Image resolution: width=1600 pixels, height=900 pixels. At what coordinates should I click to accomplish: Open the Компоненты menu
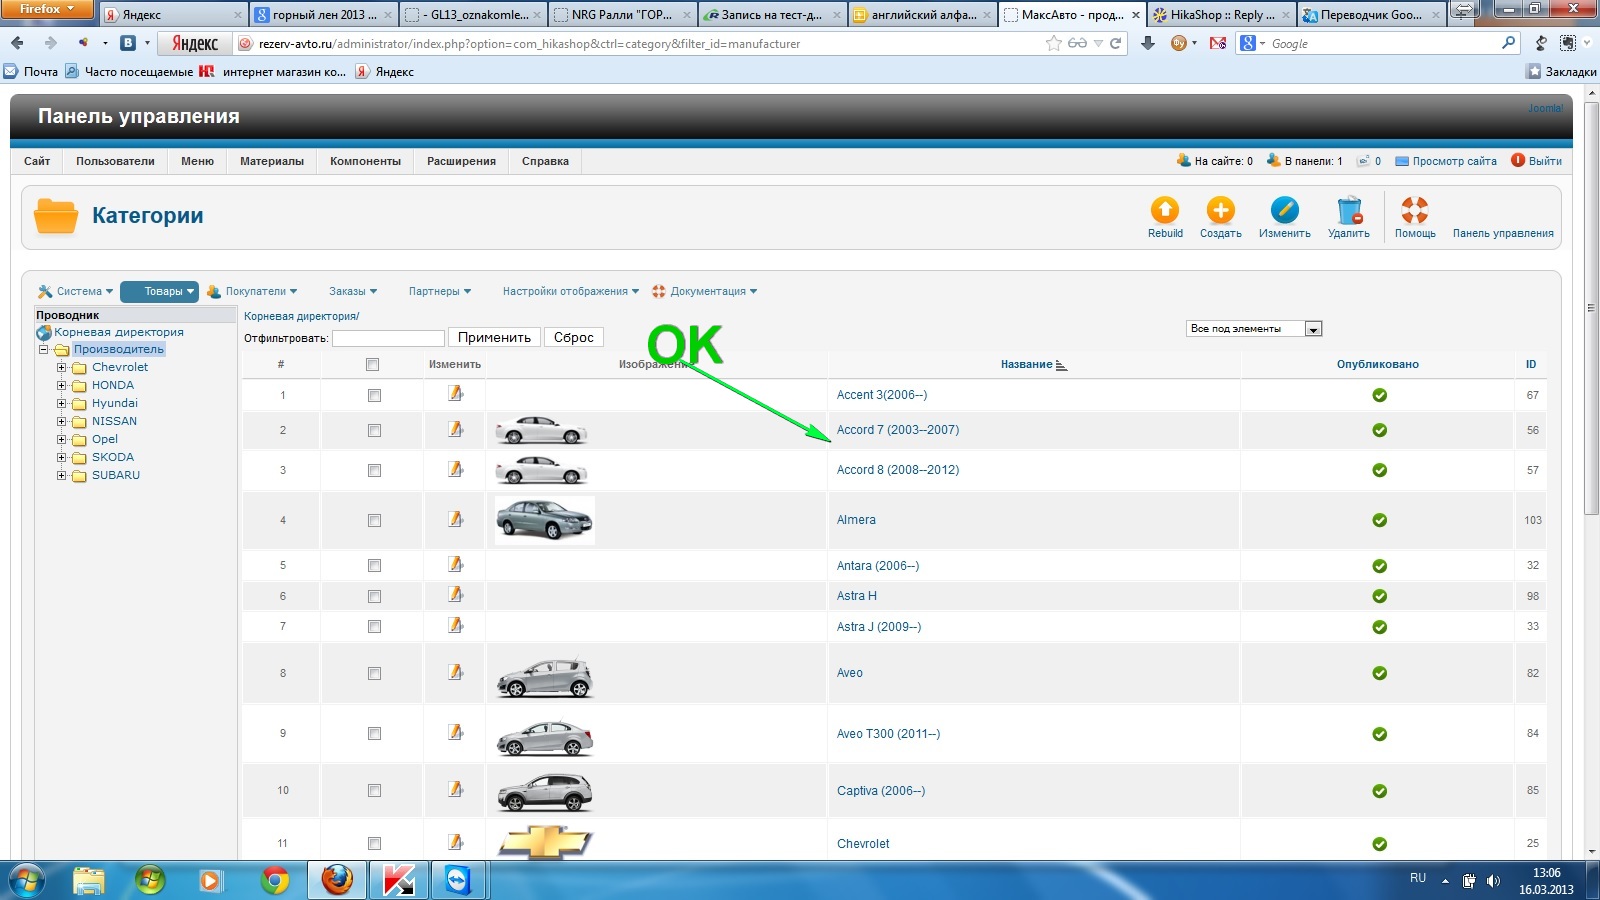[x=365, y=161]
